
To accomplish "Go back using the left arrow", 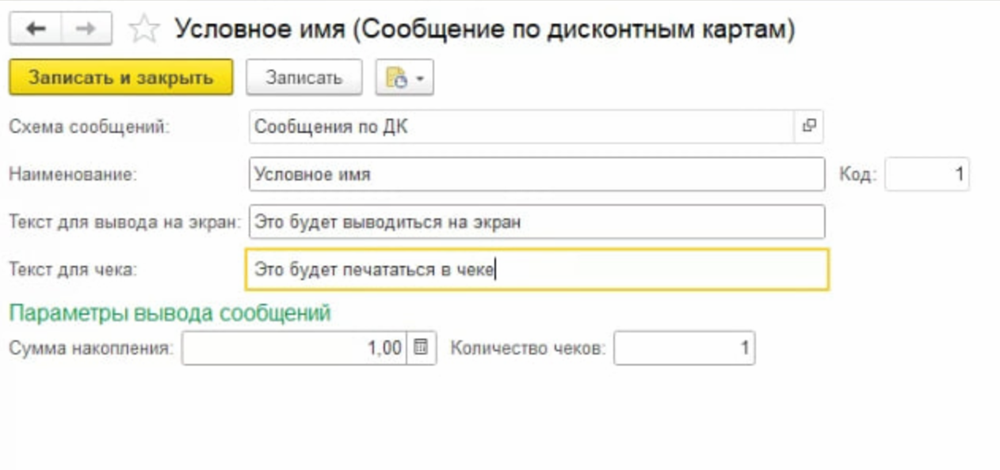I will (x=36, y=29).
